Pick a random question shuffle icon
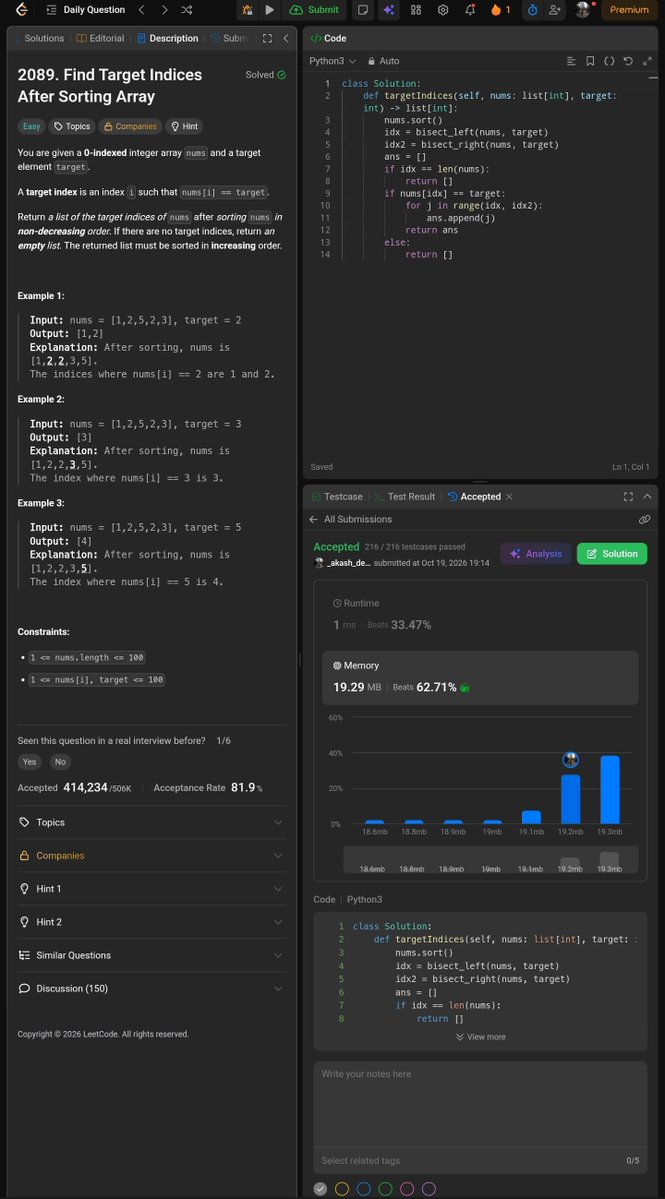The width and height of the screenshot is (665, 1199). [187, 10]
